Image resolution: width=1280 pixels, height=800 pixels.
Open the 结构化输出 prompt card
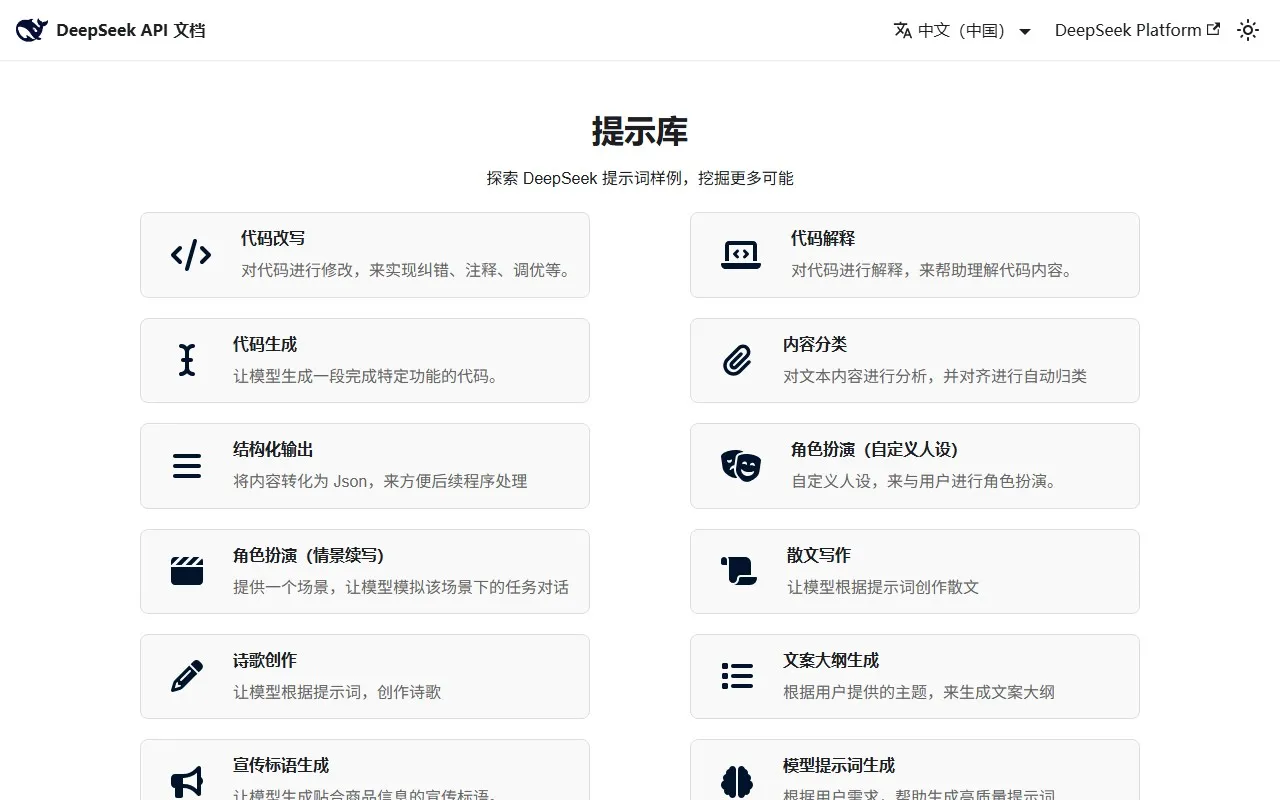click(365, 465)
